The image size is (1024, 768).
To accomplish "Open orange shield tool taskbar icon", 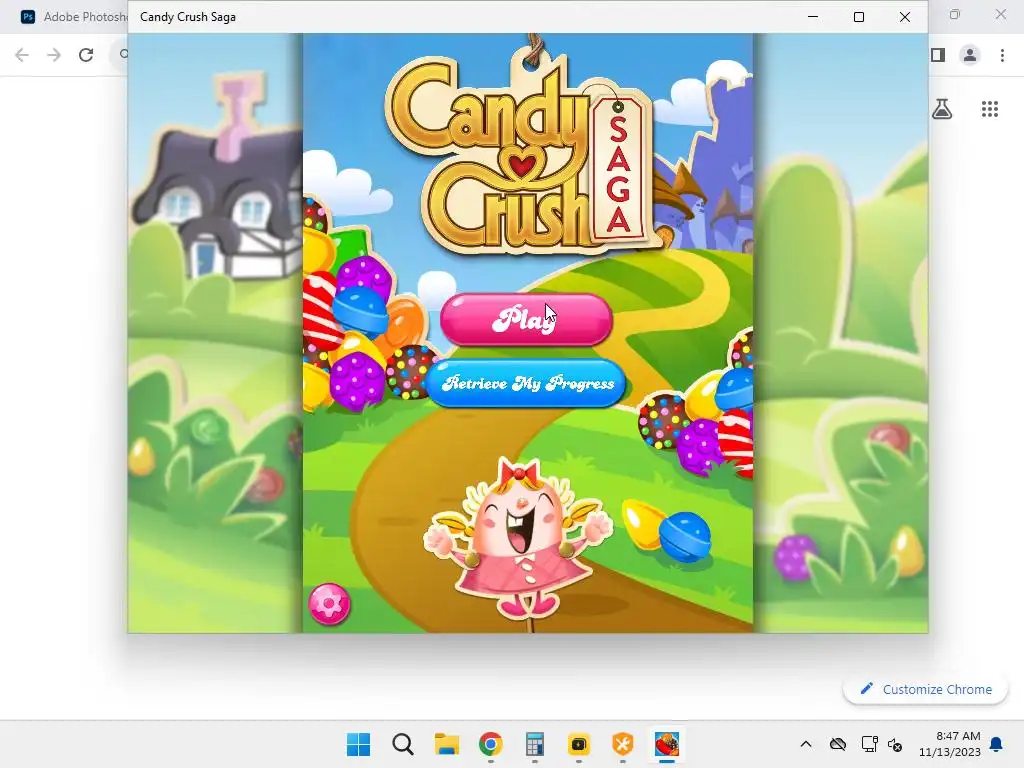I will [622, 744].
